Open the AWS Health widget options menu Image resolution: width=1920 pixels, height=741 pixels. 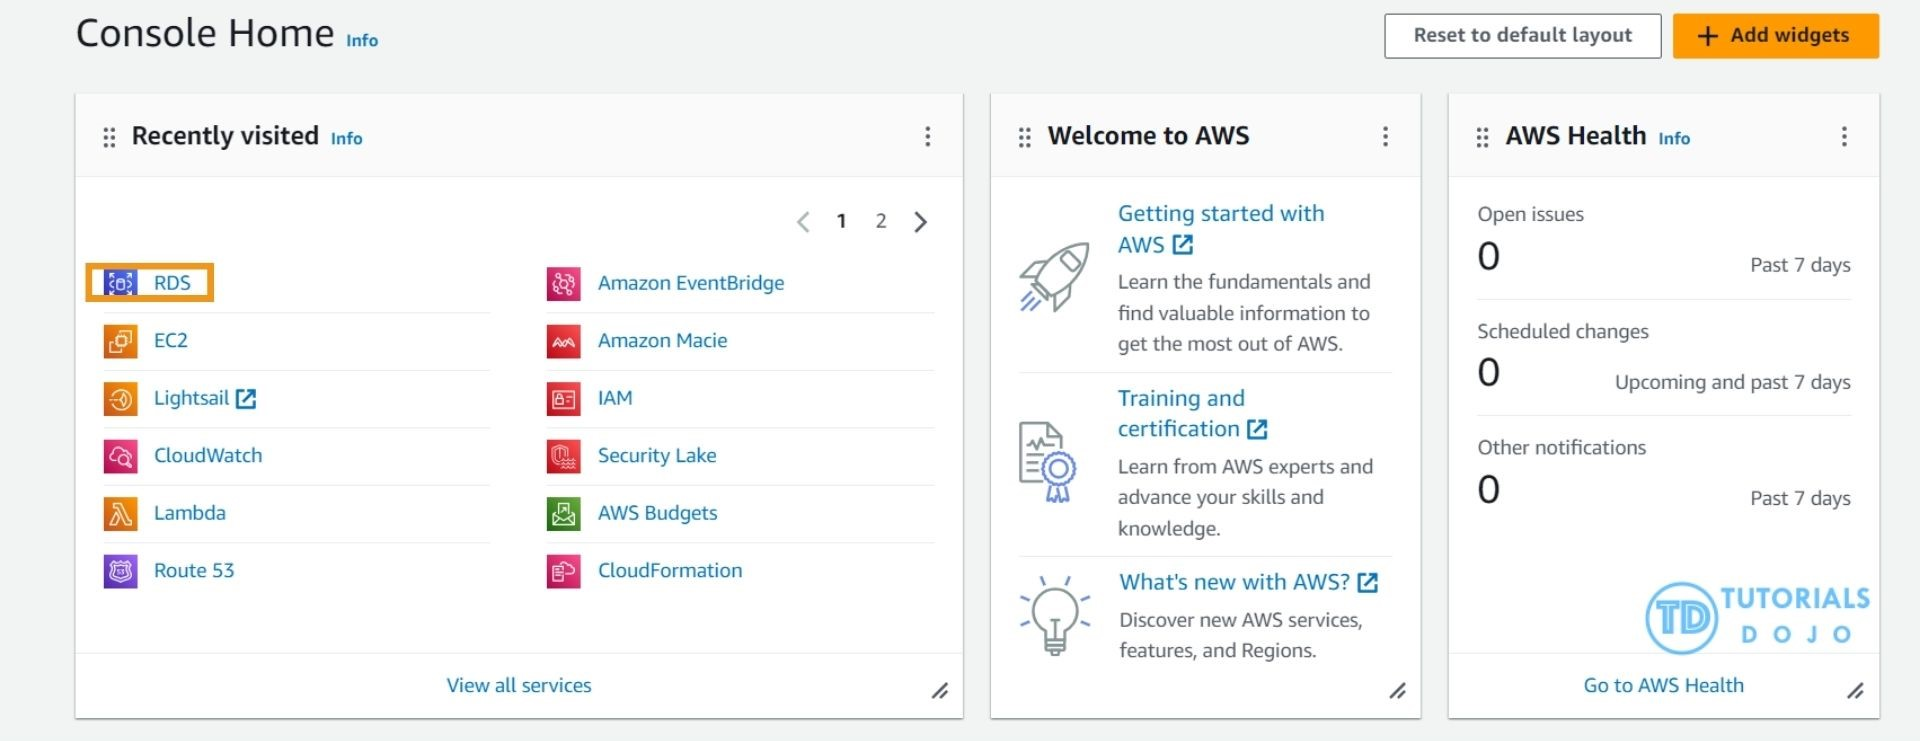(x=1844, y=137)
